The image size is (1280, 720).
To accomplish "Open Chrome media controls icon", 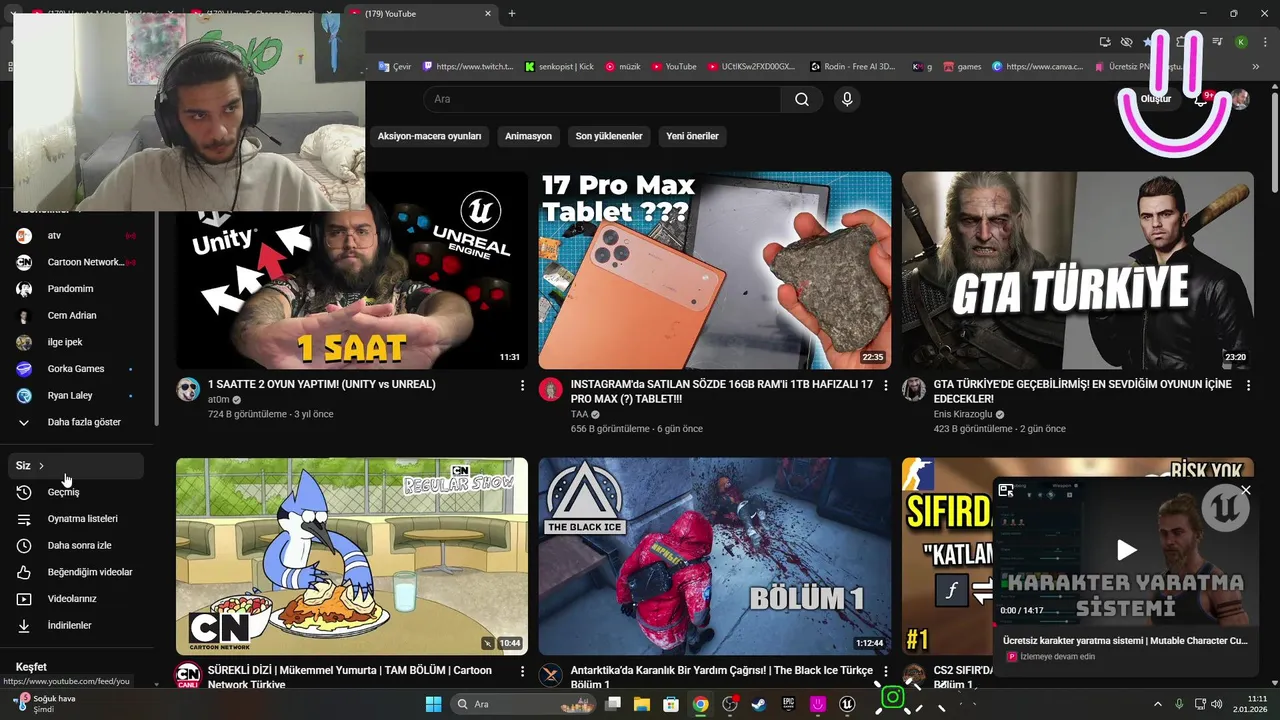I will (x=1218, y=42).
